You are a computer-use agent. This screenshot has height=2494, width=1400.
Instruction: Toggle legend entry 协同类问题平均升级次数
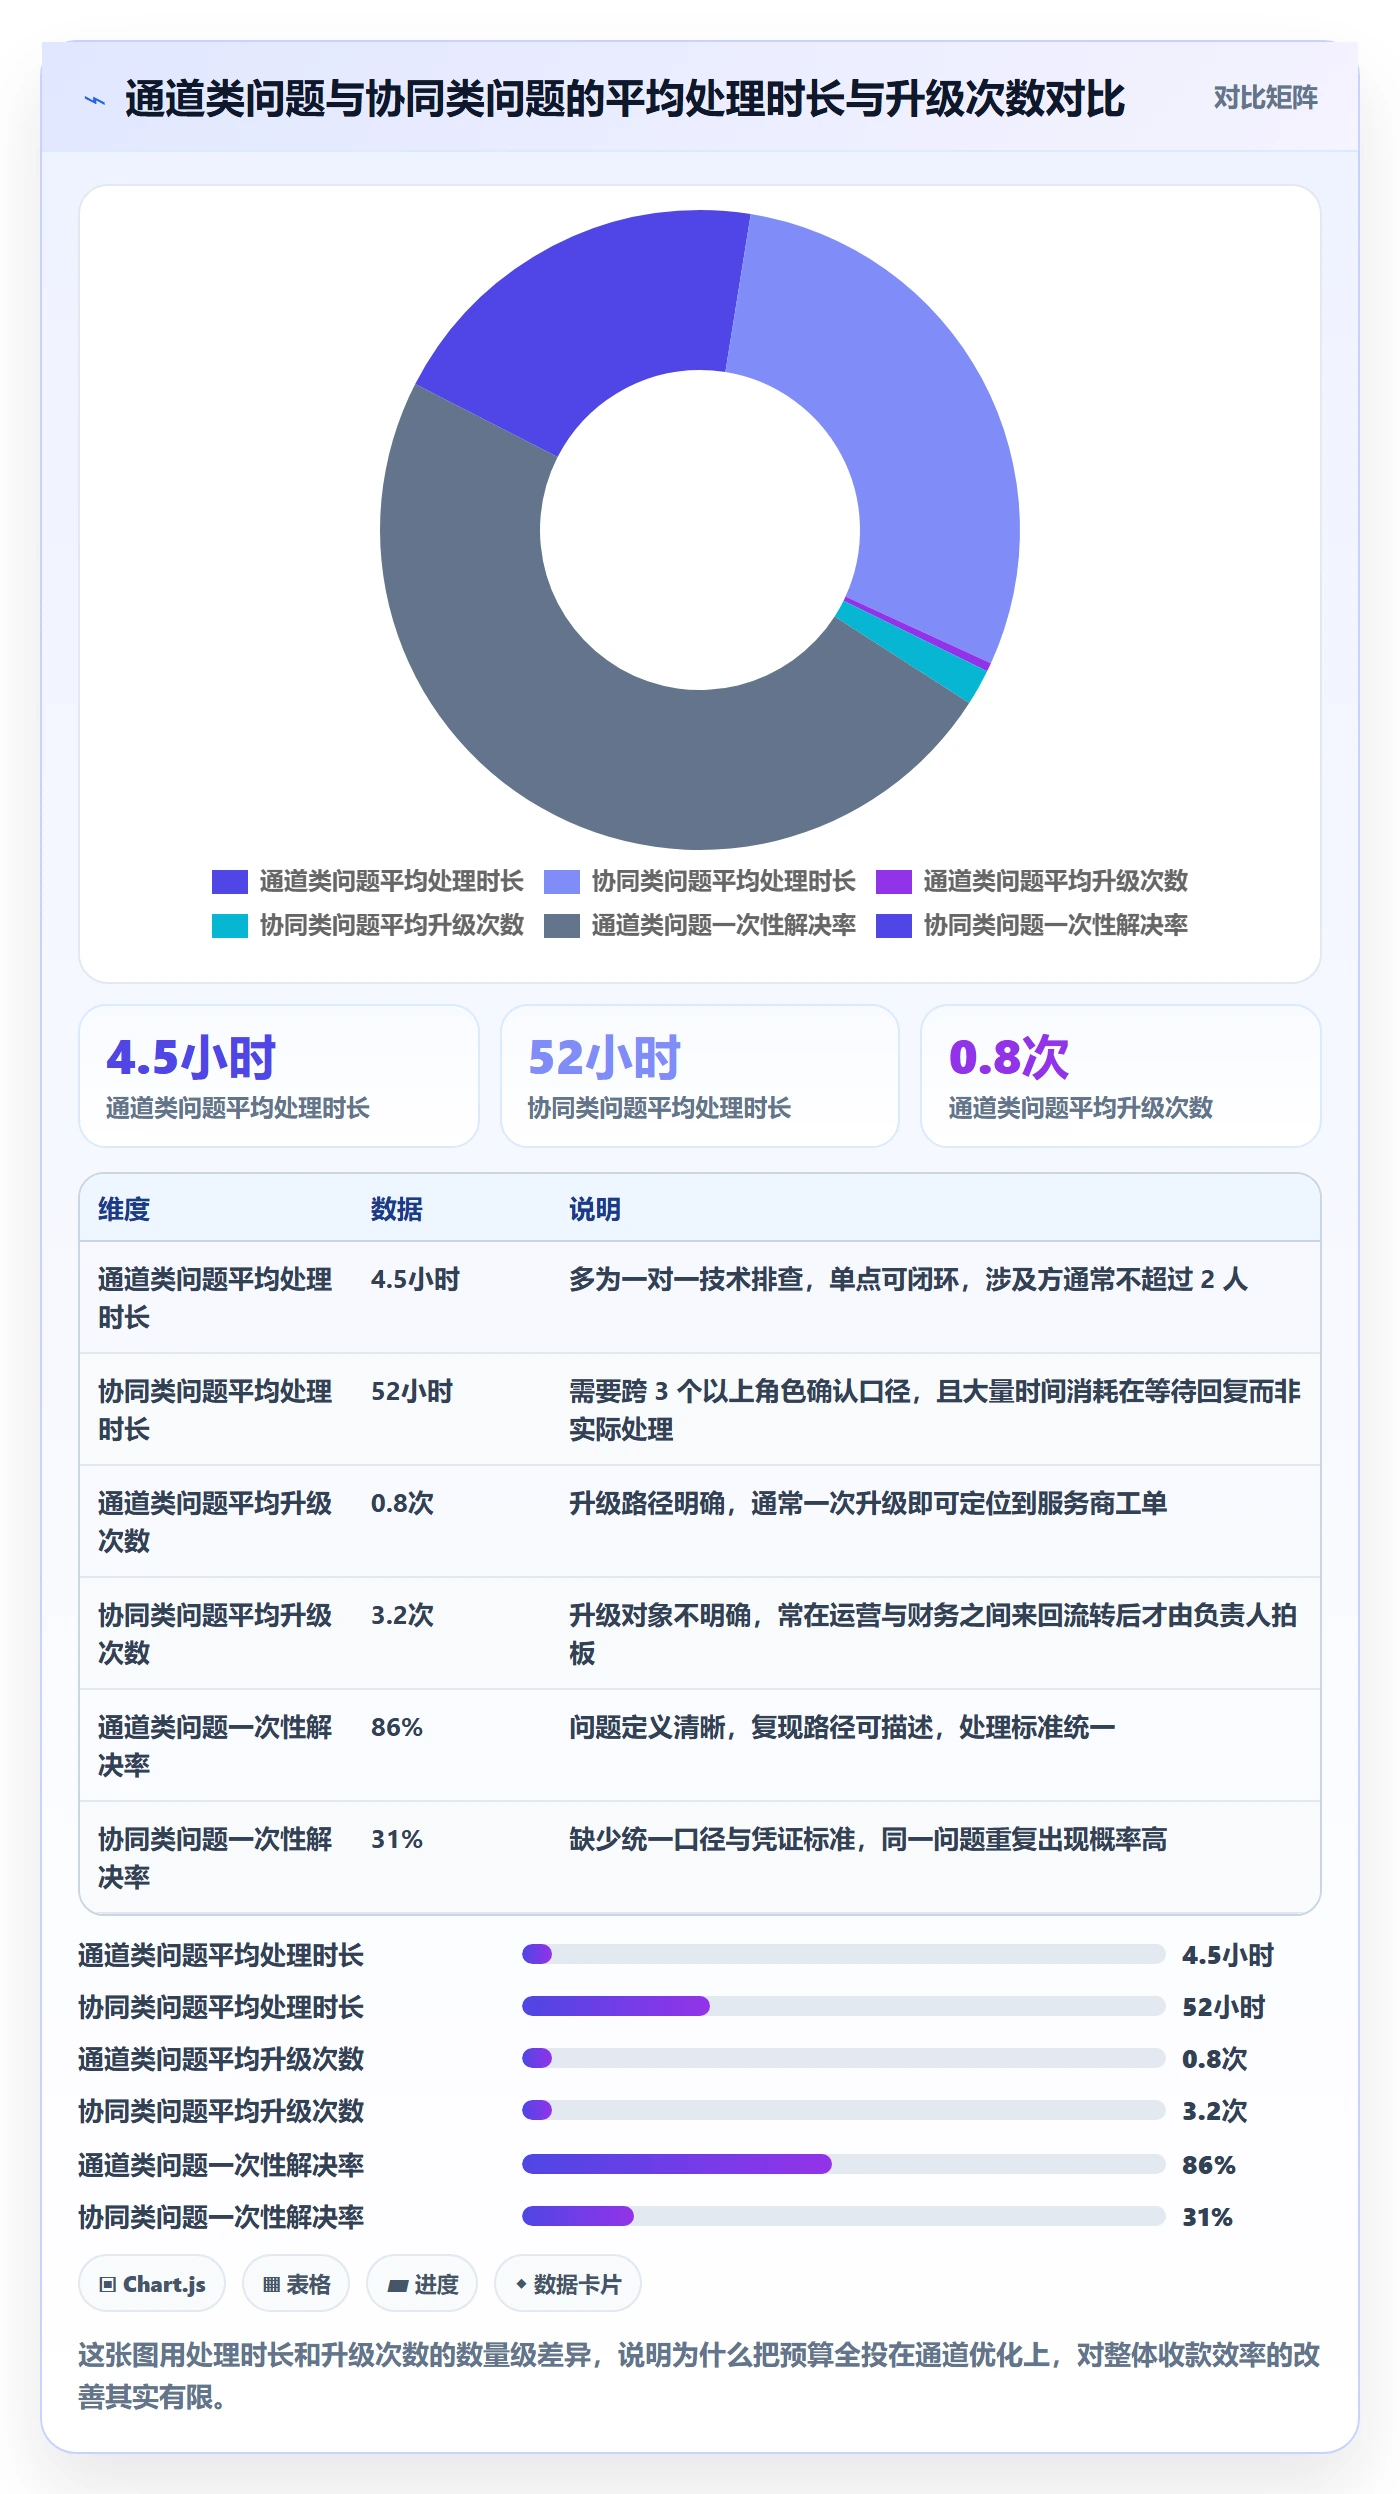pos(367,926)
